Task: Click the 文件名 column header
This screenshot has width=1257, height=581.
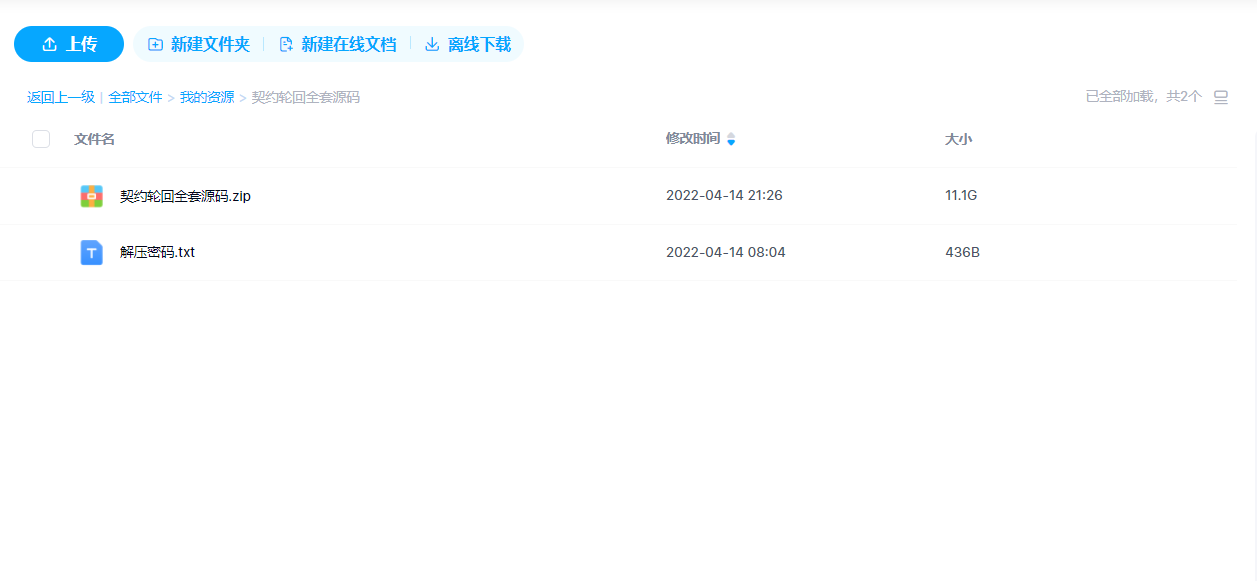Action: coord(93,139)
